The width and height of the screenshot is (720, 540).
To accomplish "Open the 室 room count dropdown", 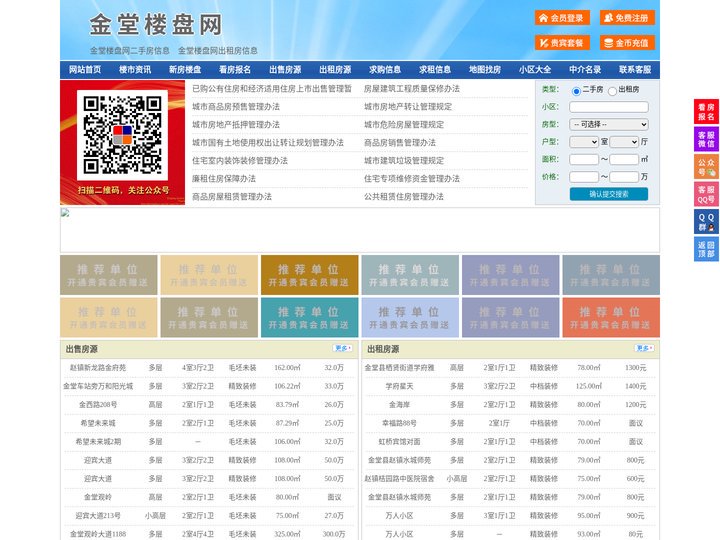I will point(584,142).
